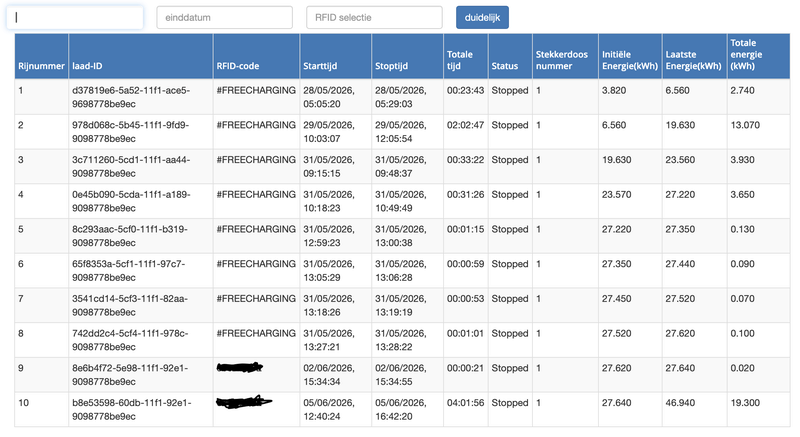Click the empty start date field
Image resolution: width=800 pixels, height=437 pixels.
[75, 17]
